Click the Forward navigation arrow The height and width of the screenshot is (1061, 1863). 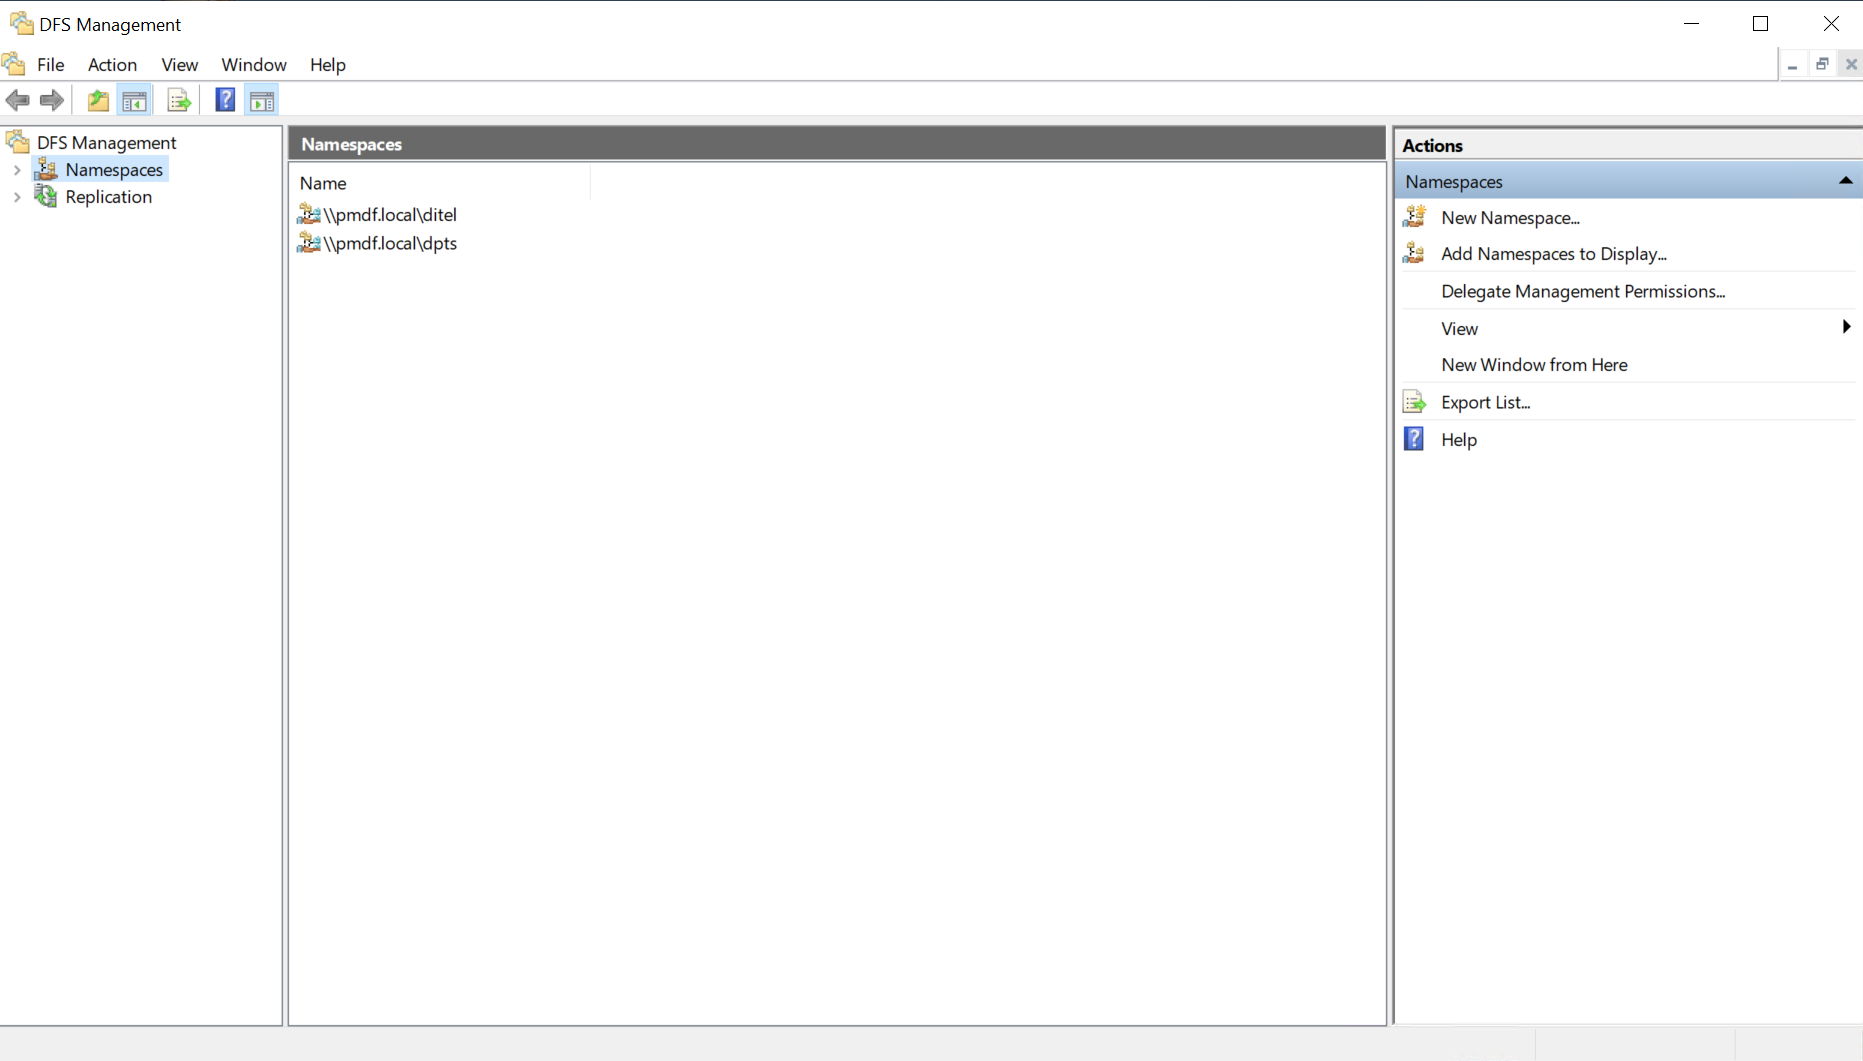[x=51, y=100]
